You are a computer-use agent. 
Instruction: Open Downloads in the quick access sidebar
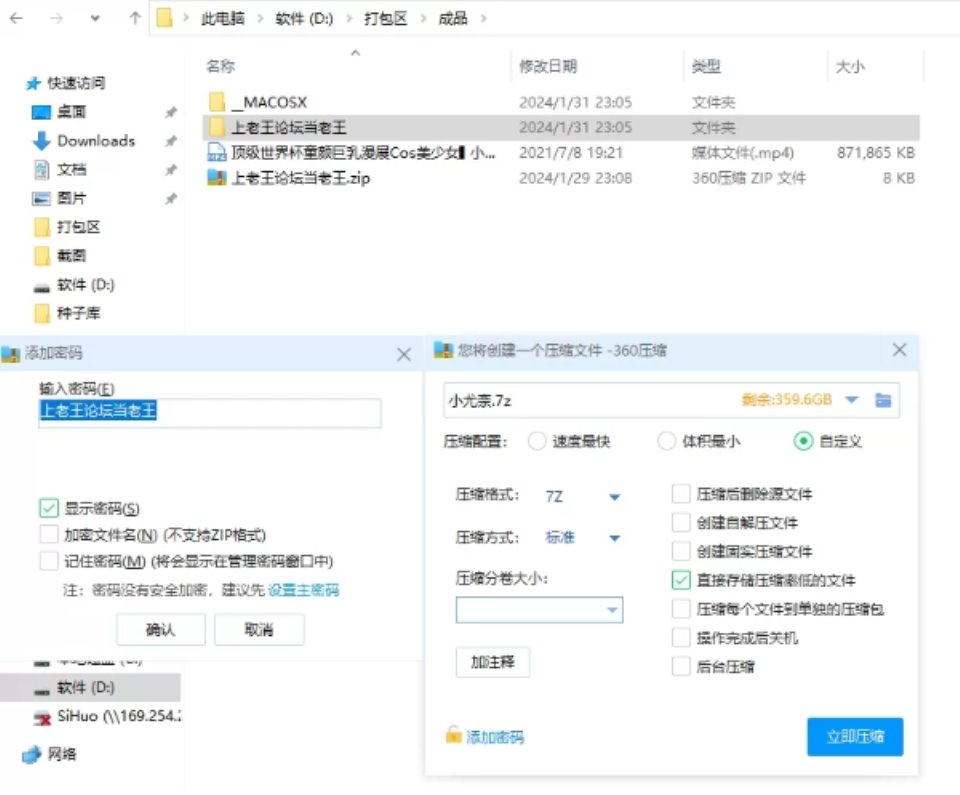pyautogui.click(x=95, y=141)
